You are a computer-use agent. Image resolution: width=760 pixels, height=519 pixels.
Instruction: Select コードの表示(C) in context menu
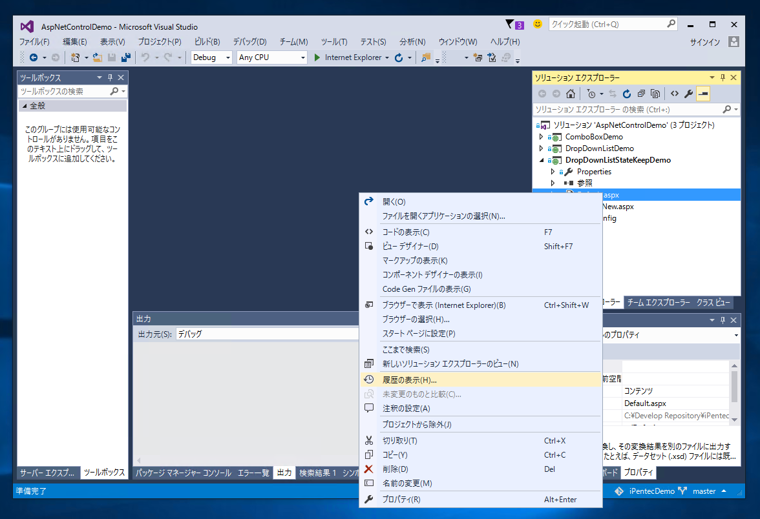tap(480, 232)
